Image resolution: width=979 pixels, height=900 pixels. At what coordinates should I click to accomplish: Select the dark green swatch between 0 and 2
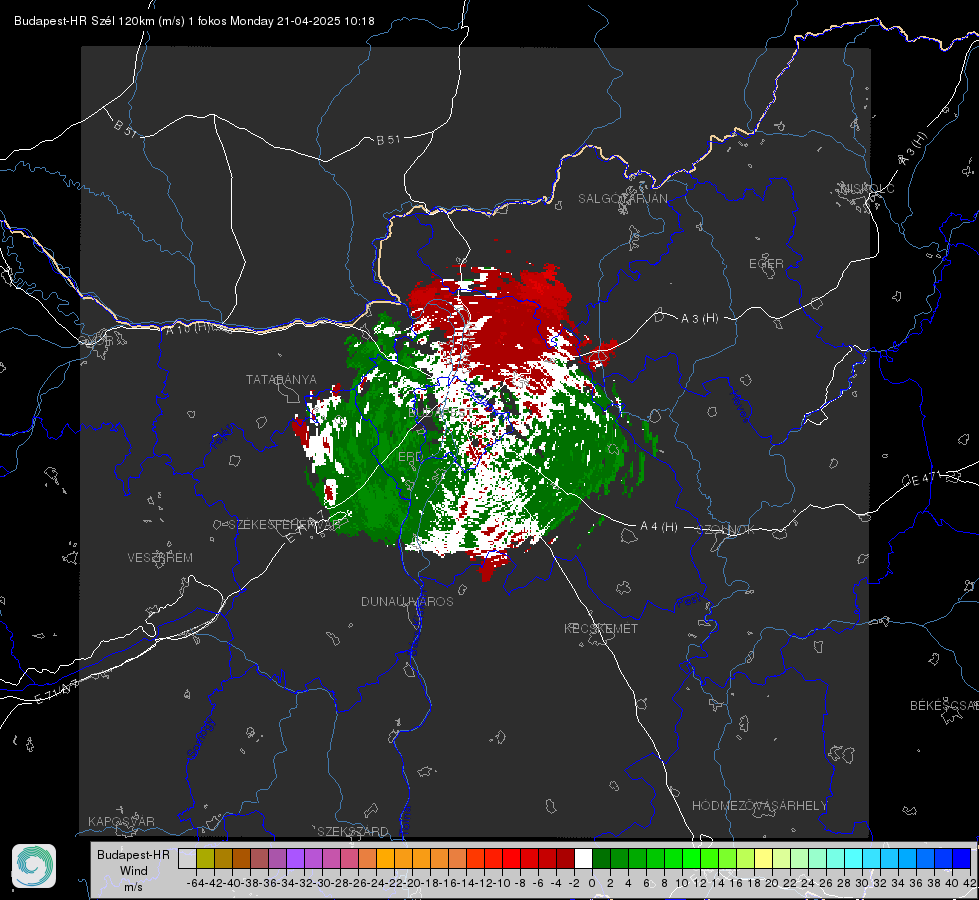(601, 858)
